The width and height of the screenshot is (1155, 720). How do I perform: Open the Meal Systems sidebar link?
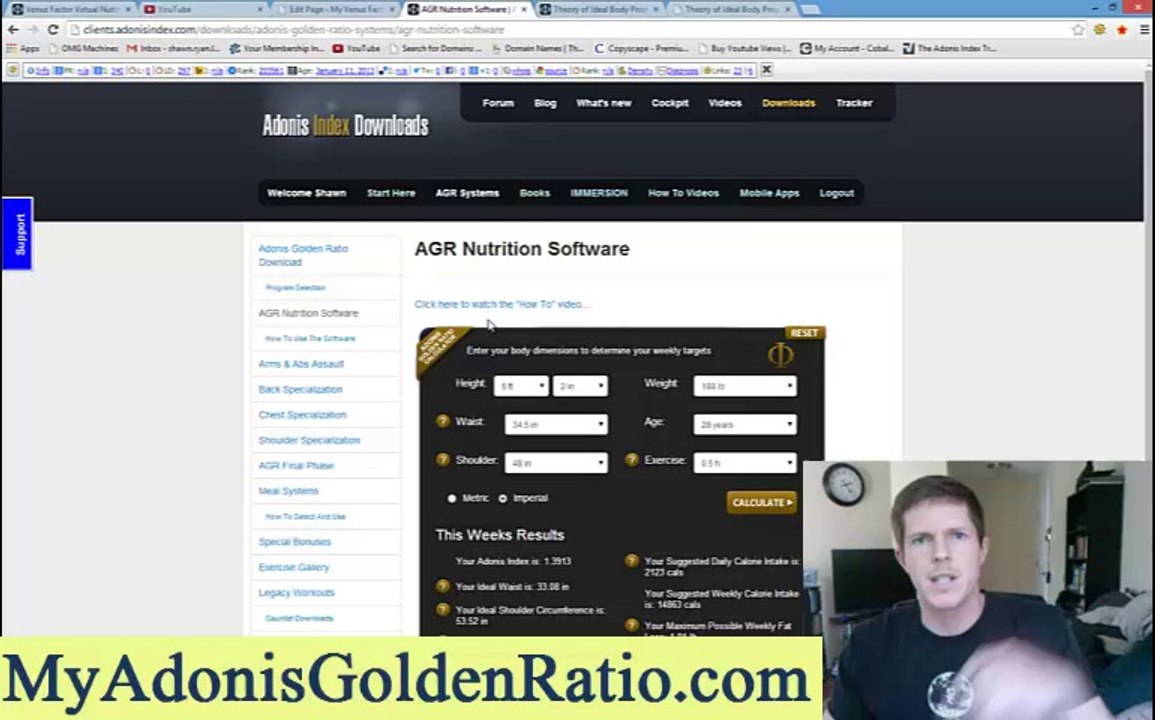coord(288,492)
